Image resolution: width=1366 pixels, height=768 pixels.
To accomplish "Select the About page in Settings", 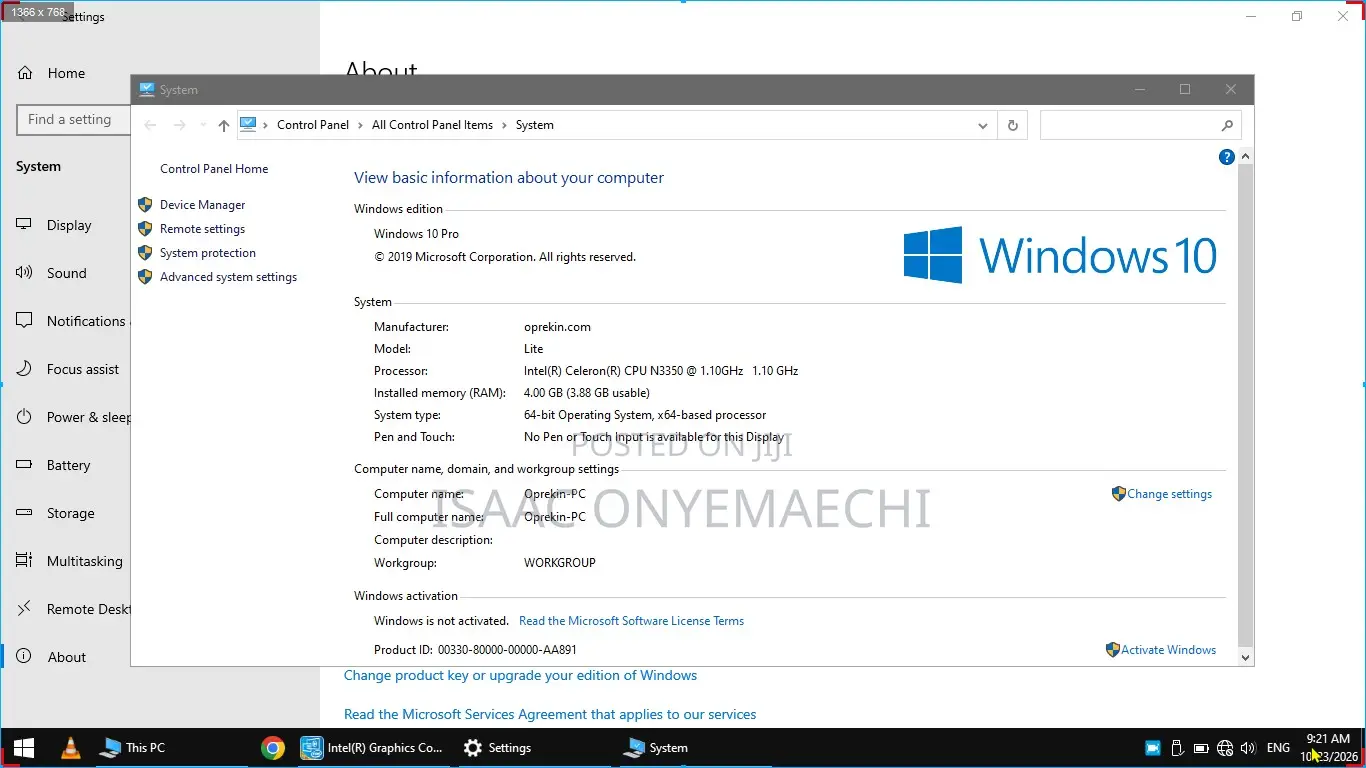I will pyautogui.click(x=67, y=657).
